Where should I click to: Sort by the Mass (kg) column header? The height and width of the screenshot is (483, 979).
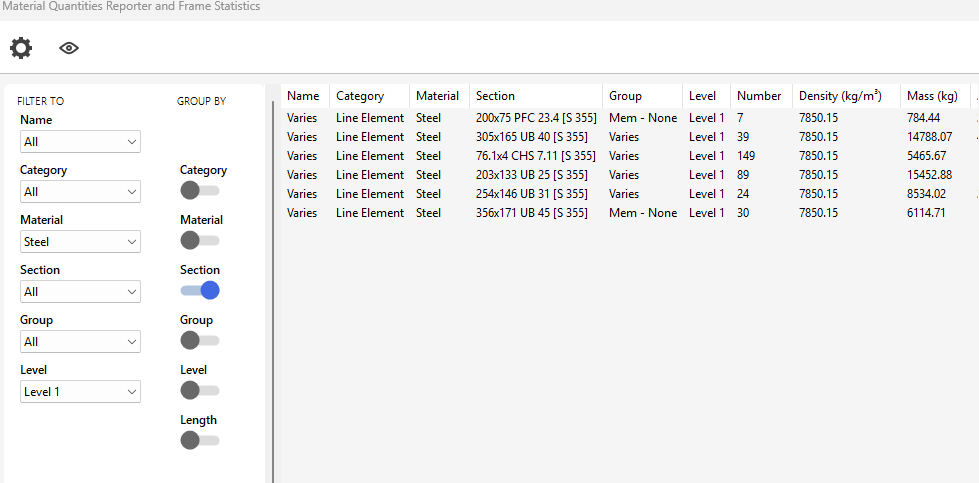tap(935, 96)
